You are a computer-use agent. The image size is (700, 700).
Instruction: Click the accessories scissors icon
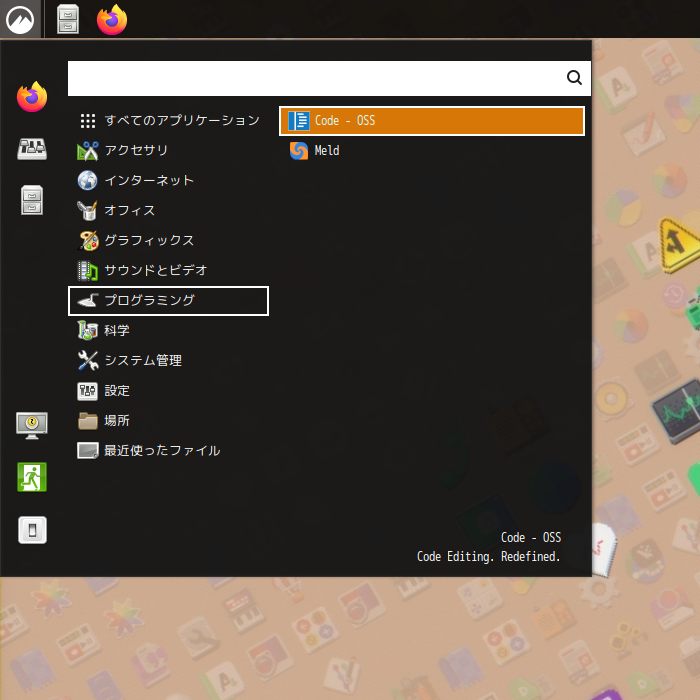(x=88, y=150)
